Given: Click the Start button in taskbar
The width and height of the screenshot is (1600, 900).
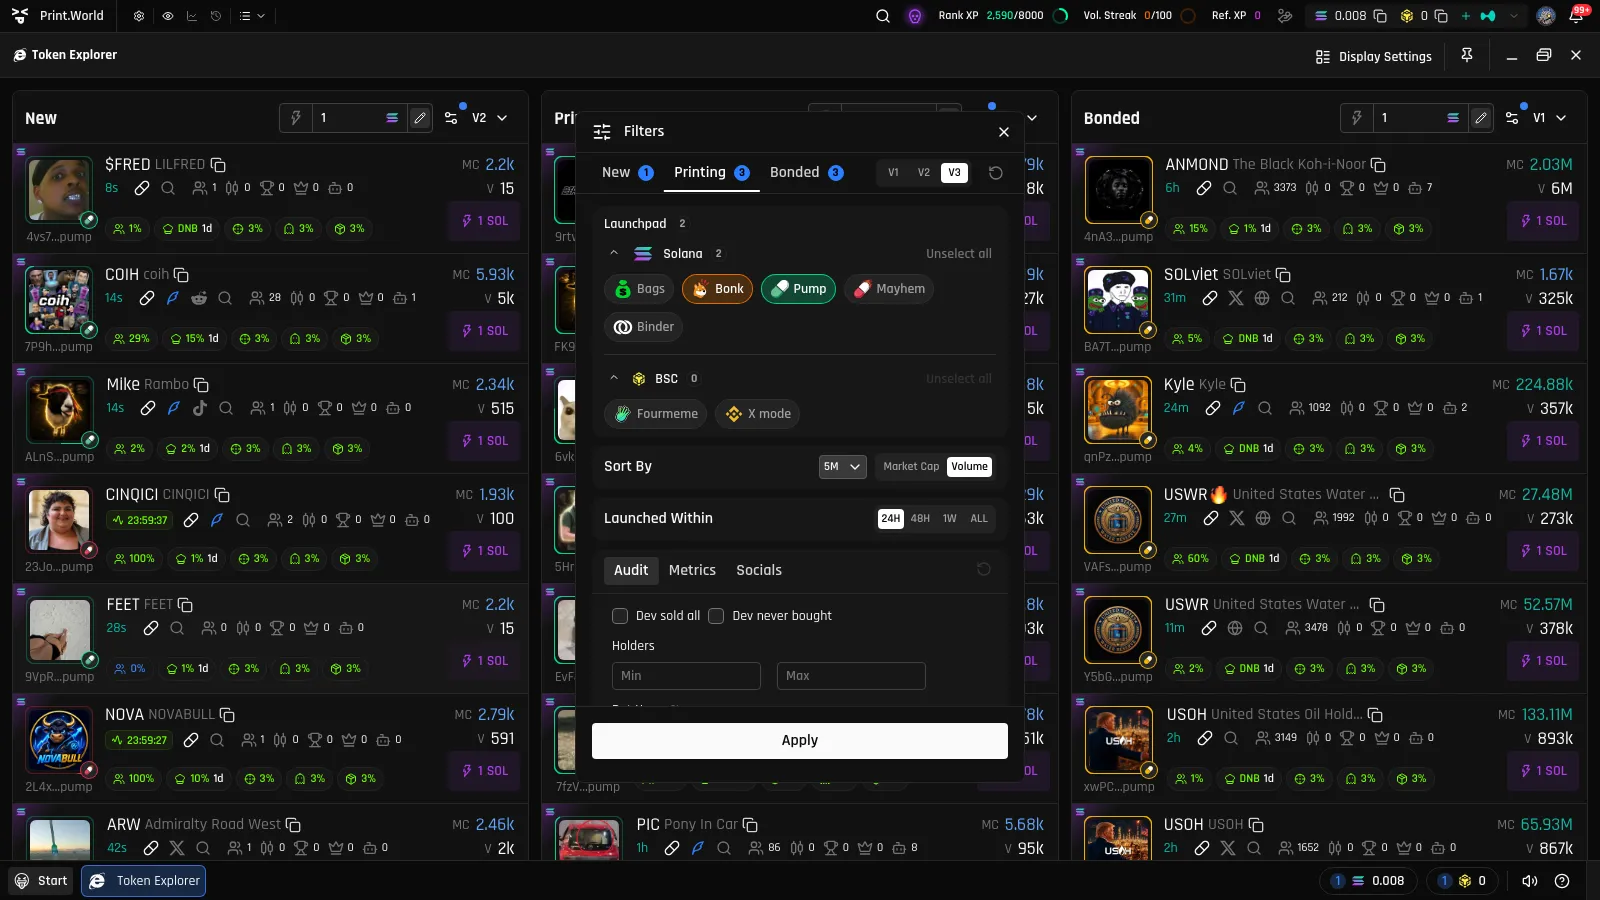Looking at the screenshot, I should (41, 881).
